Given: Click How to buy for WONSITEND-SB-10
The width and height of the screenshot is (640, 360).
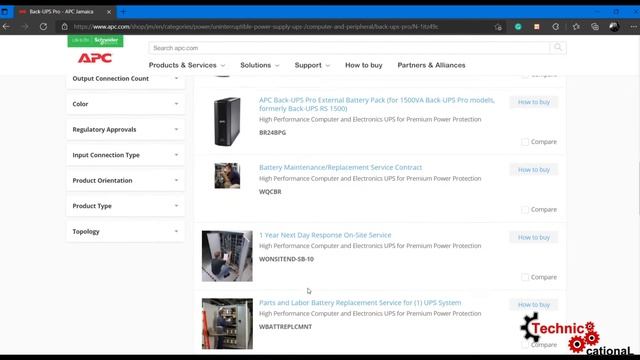Looking at the screenshot, I should tap(533, 238).
